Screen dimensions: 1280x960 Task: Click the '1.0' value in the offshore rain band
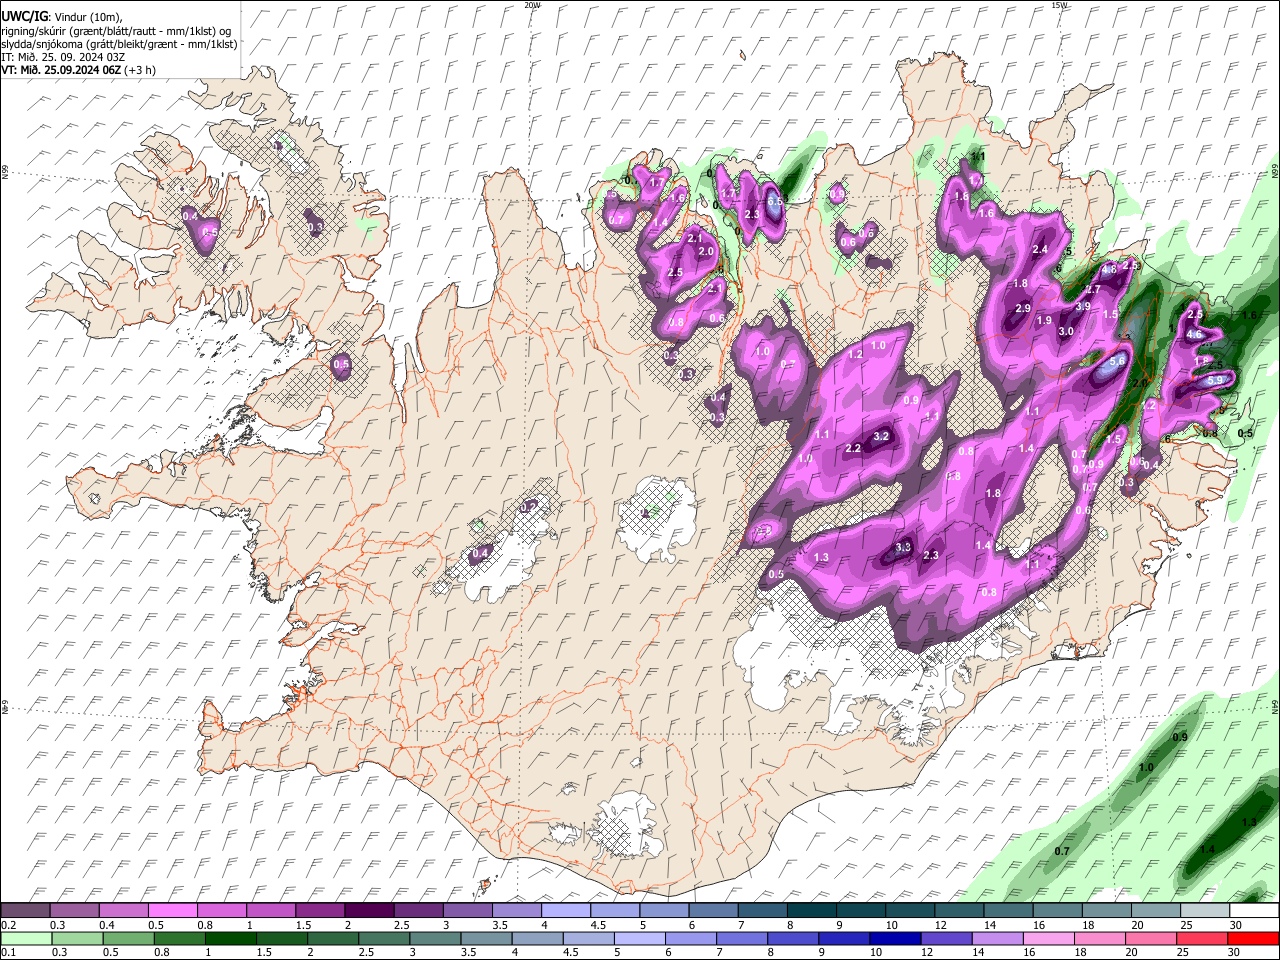click(1146, 768)
